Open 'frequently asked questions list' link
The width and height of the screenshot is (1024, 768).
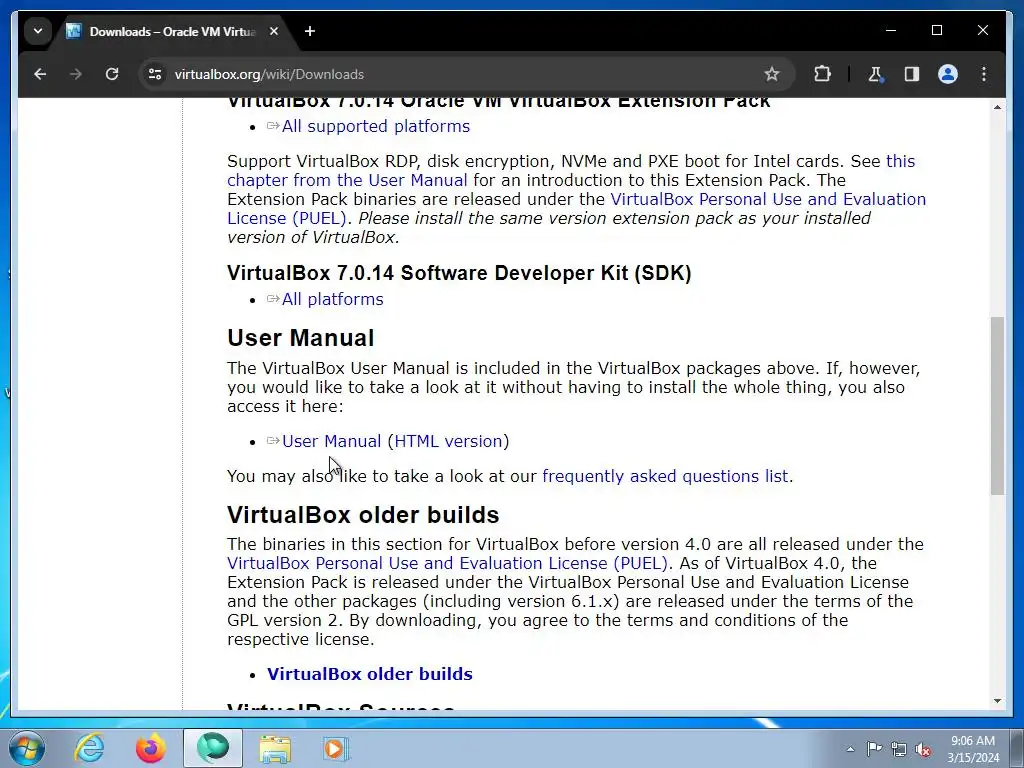click(x=665, y=476)
